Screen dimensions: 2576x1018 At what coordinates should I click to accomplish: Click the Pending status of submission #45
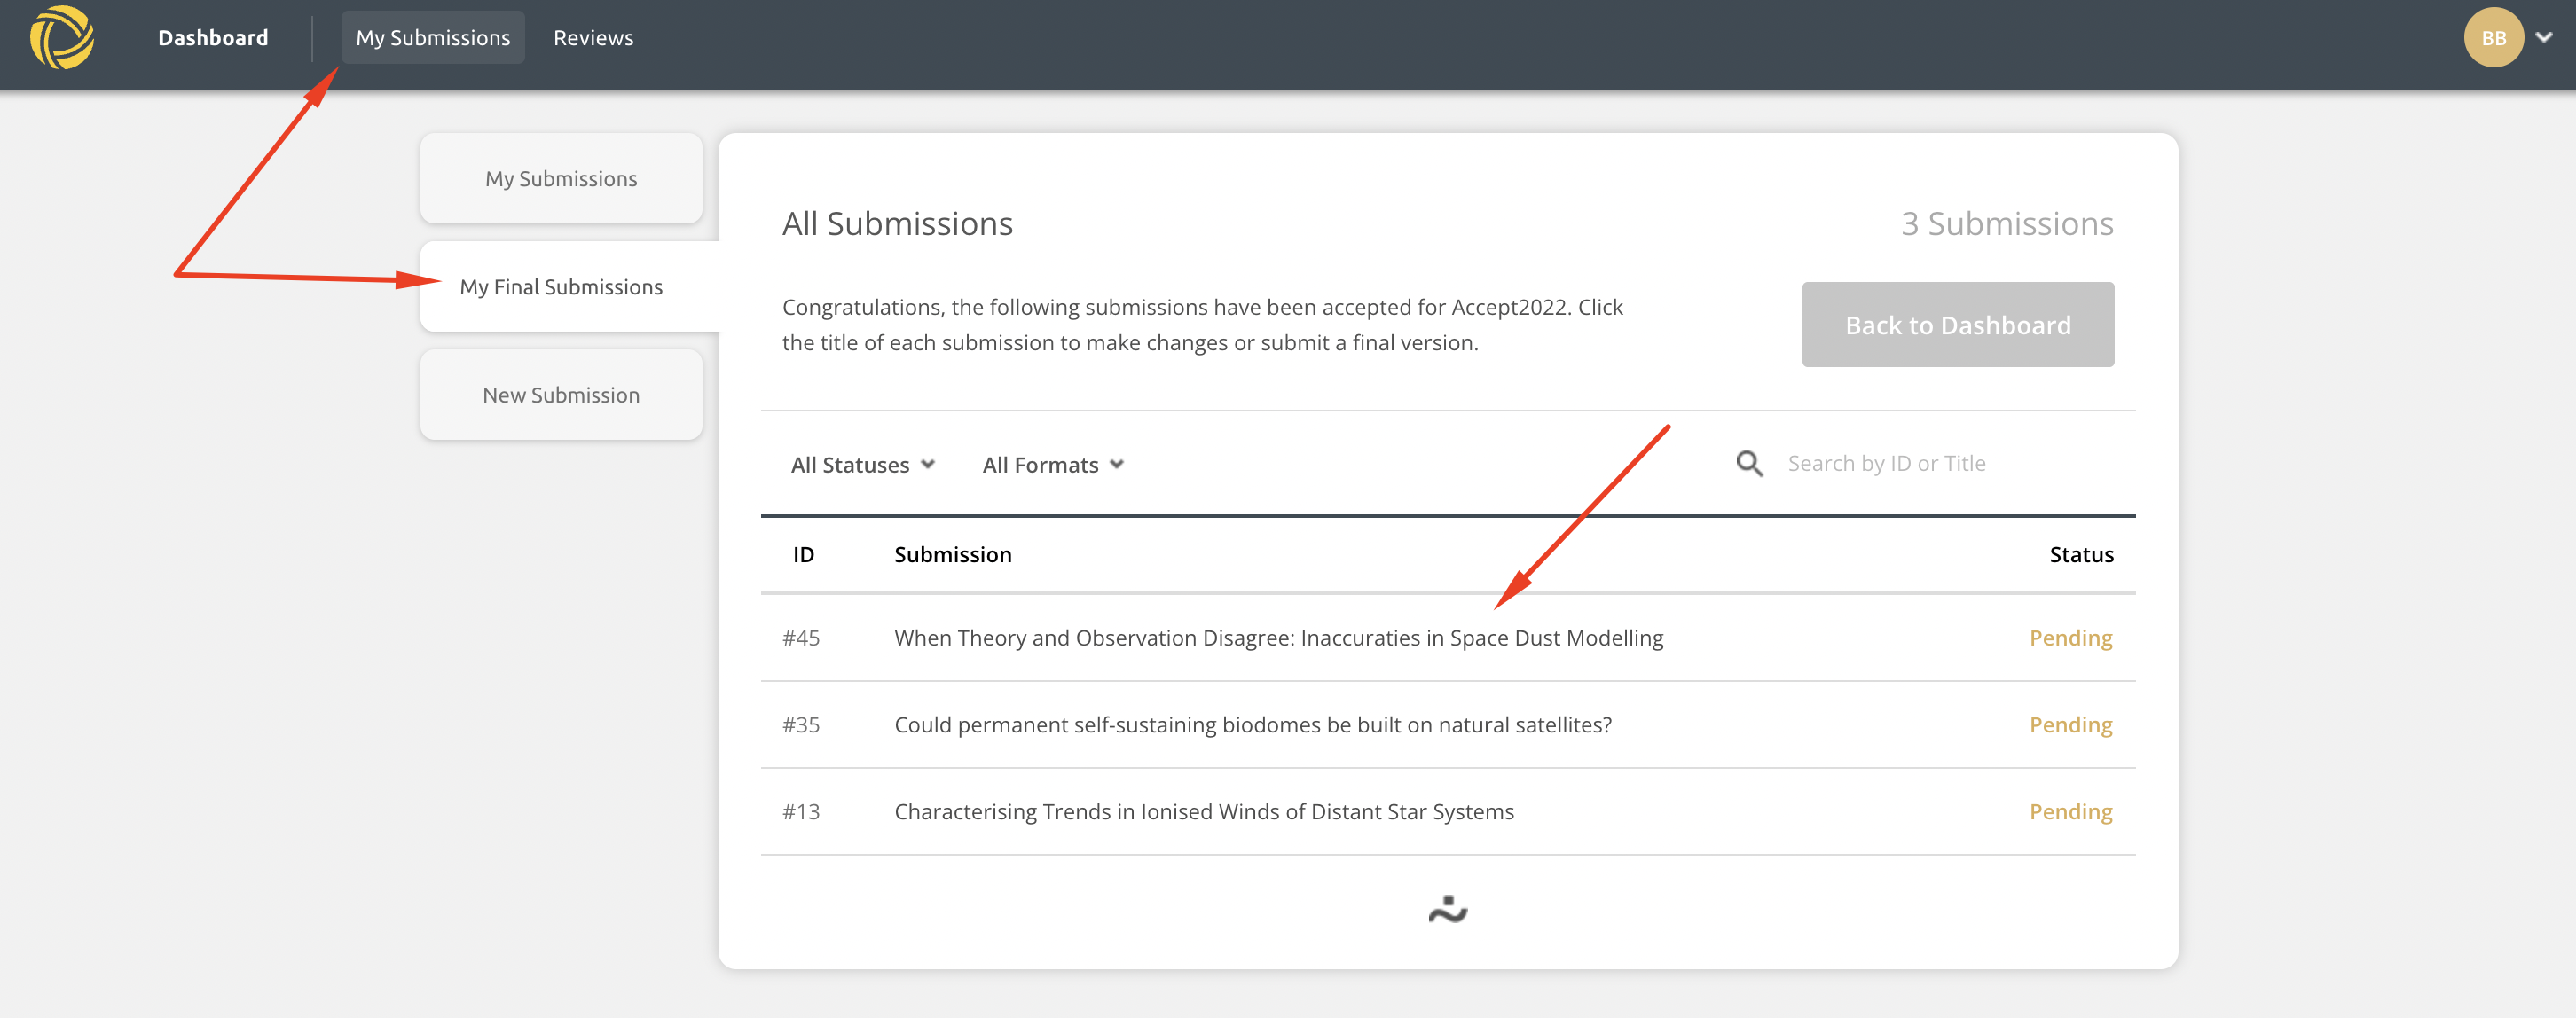pos(2070,637)
